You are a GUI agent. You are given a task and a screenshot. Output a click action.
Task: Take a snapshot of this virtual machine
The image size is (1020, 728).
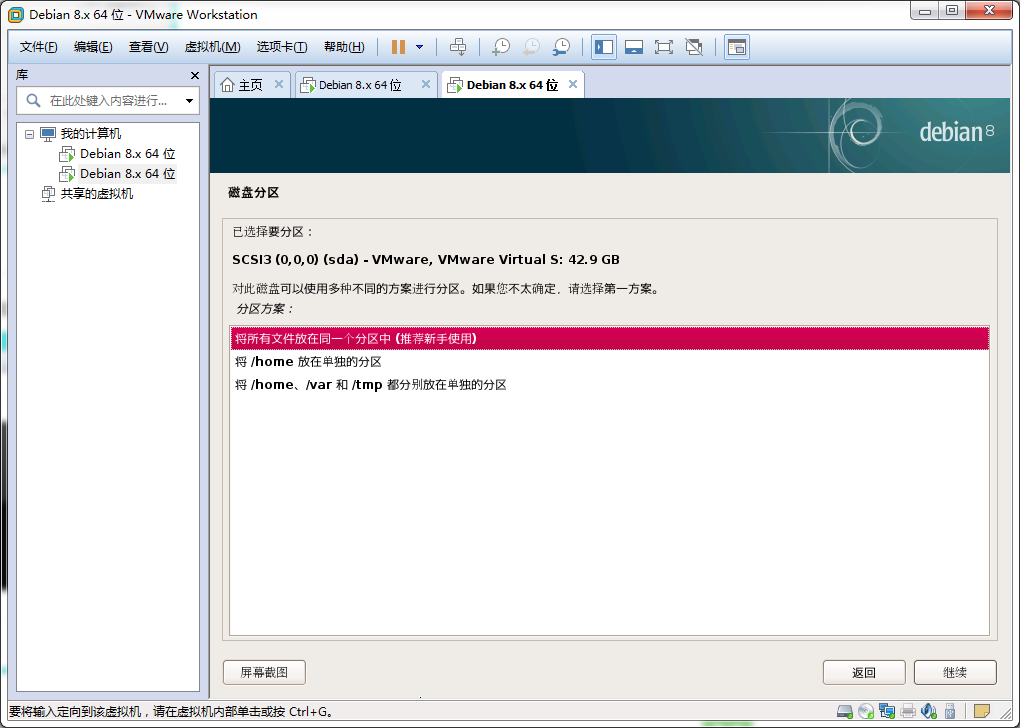click(x=501, y=47)
